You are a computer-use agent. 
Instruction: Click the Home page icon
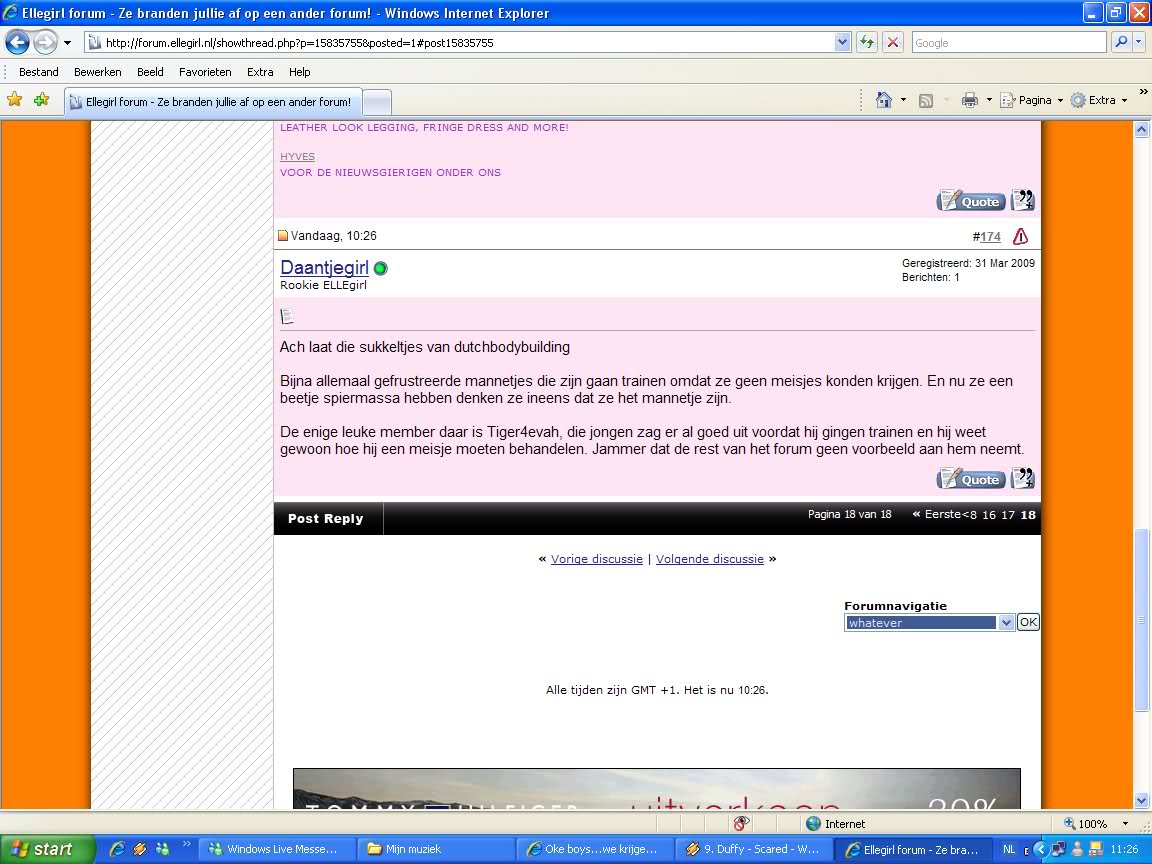click(x=883, y=100)
